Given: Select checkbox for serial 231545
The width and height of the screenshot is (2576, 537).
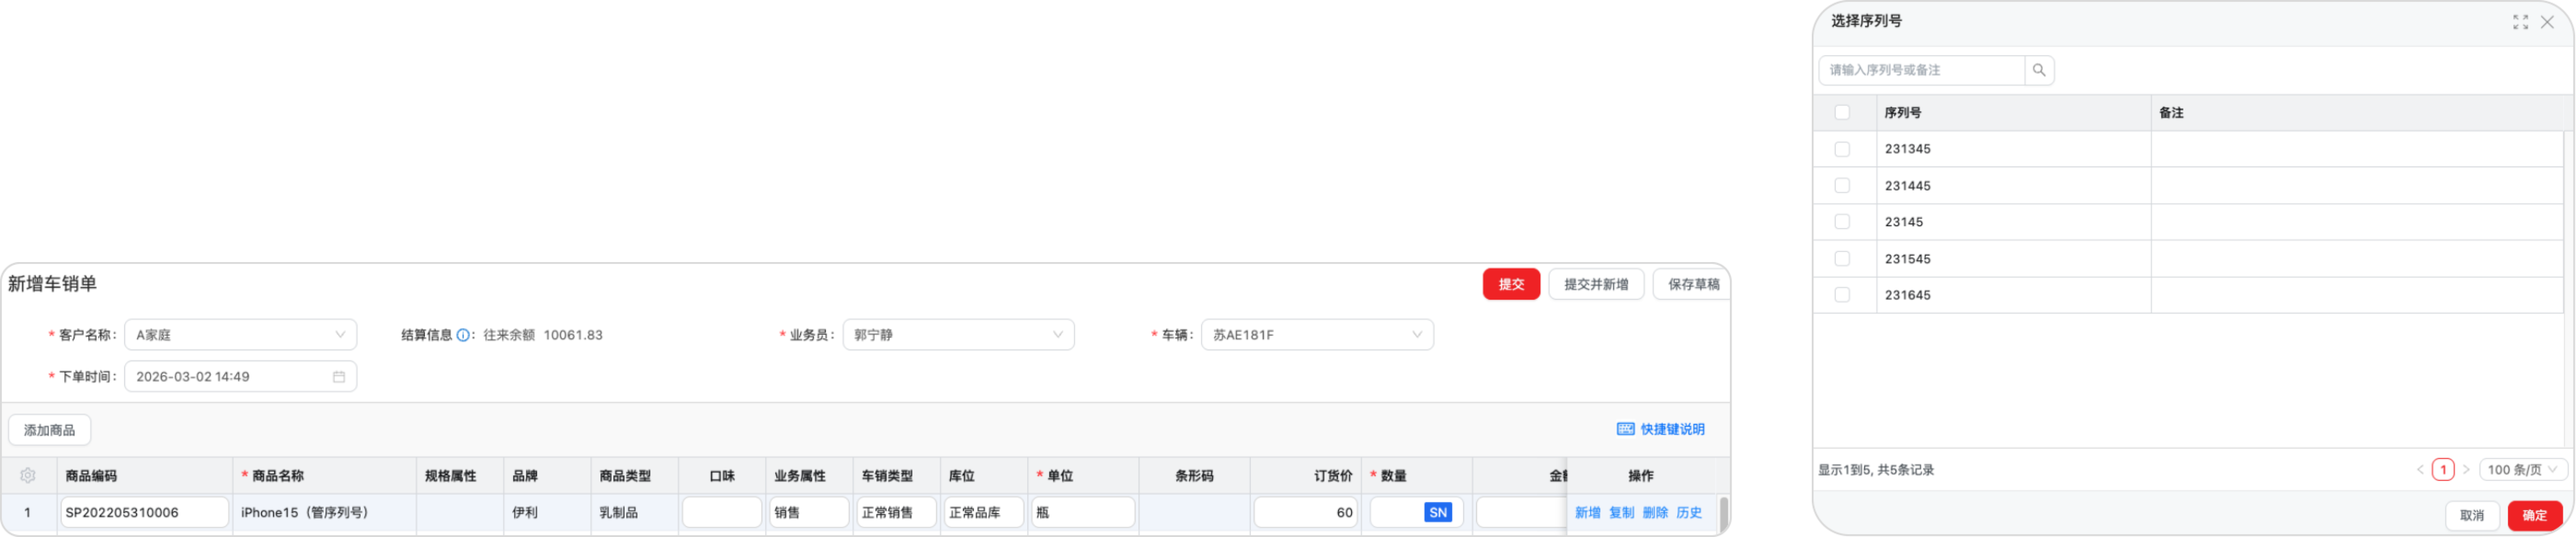Looking at the screenshot, I should pos(1842,259).
